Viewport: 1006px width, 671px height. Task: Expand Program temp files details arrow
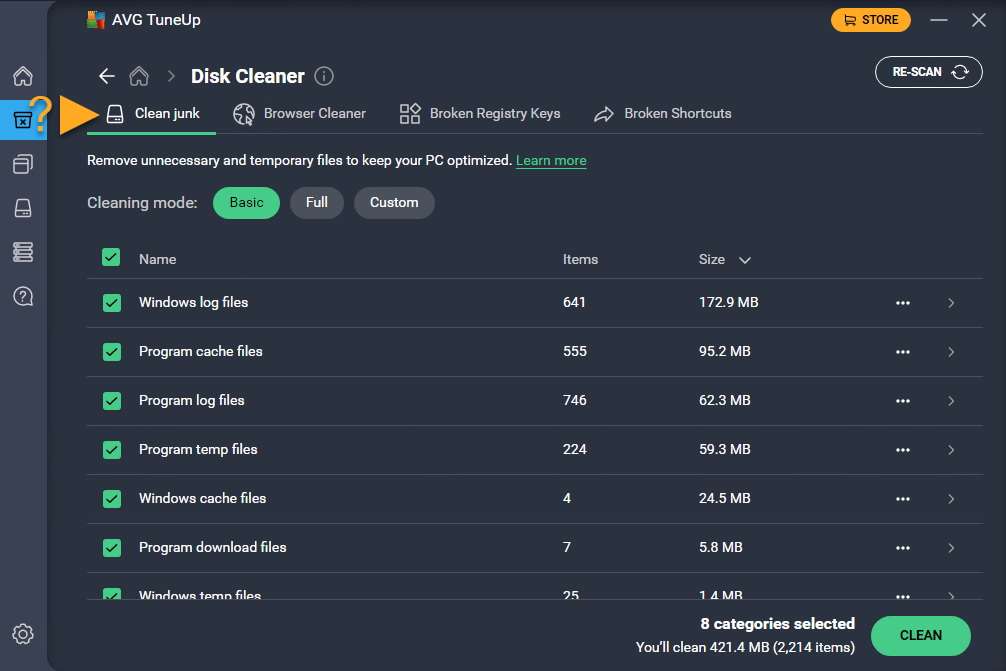[x=951, y=450]
